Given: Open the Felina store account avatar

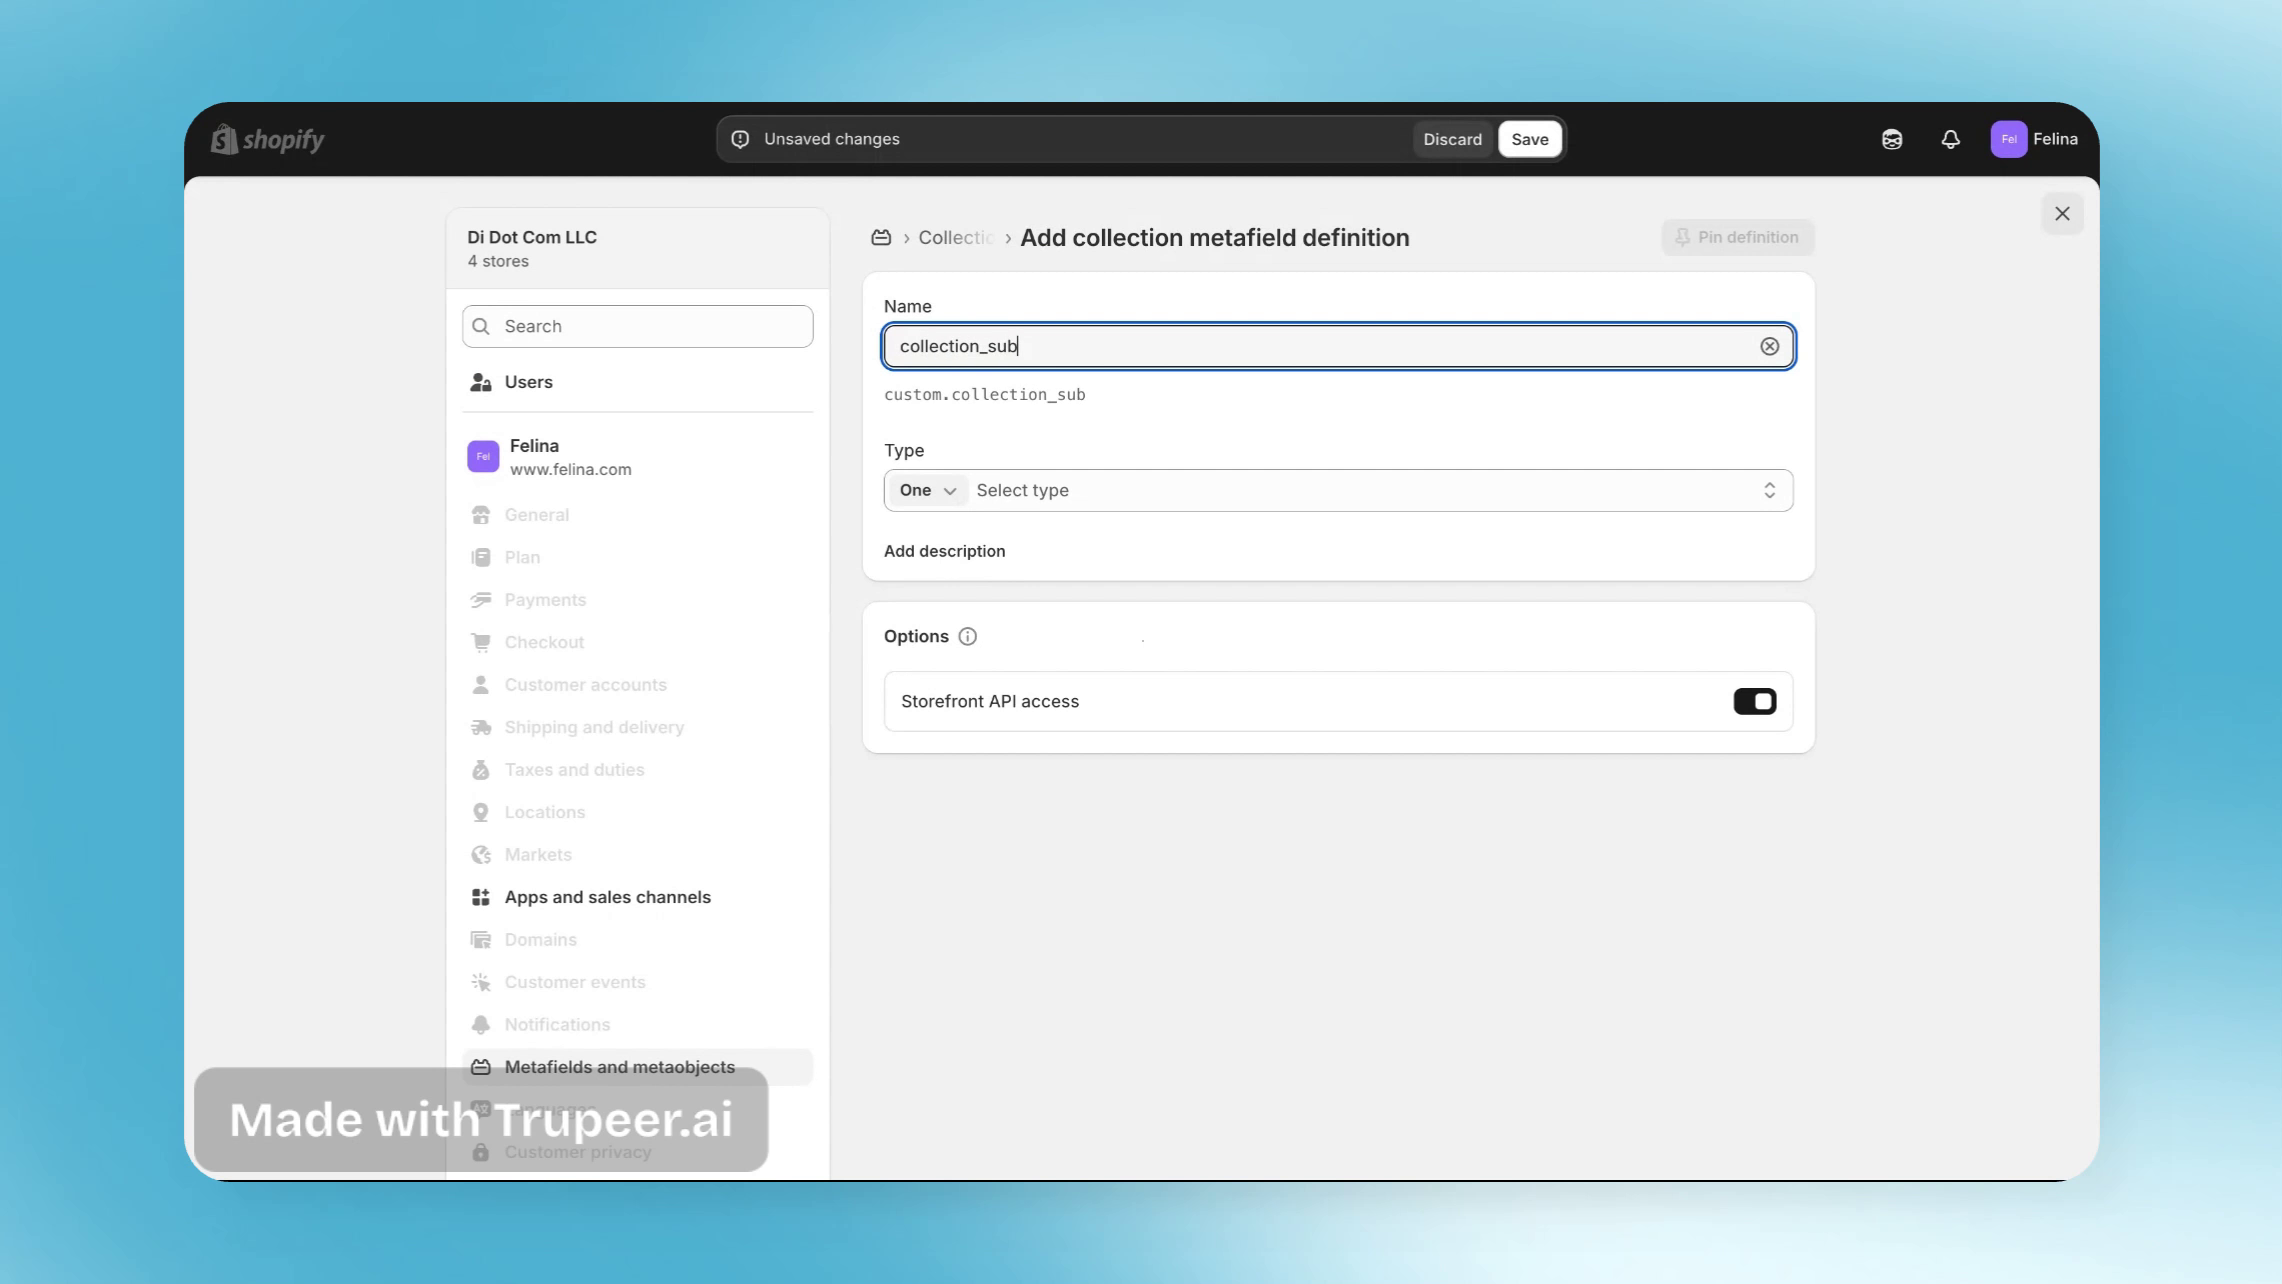Looking at the screenshot, I should pos(483,456).
